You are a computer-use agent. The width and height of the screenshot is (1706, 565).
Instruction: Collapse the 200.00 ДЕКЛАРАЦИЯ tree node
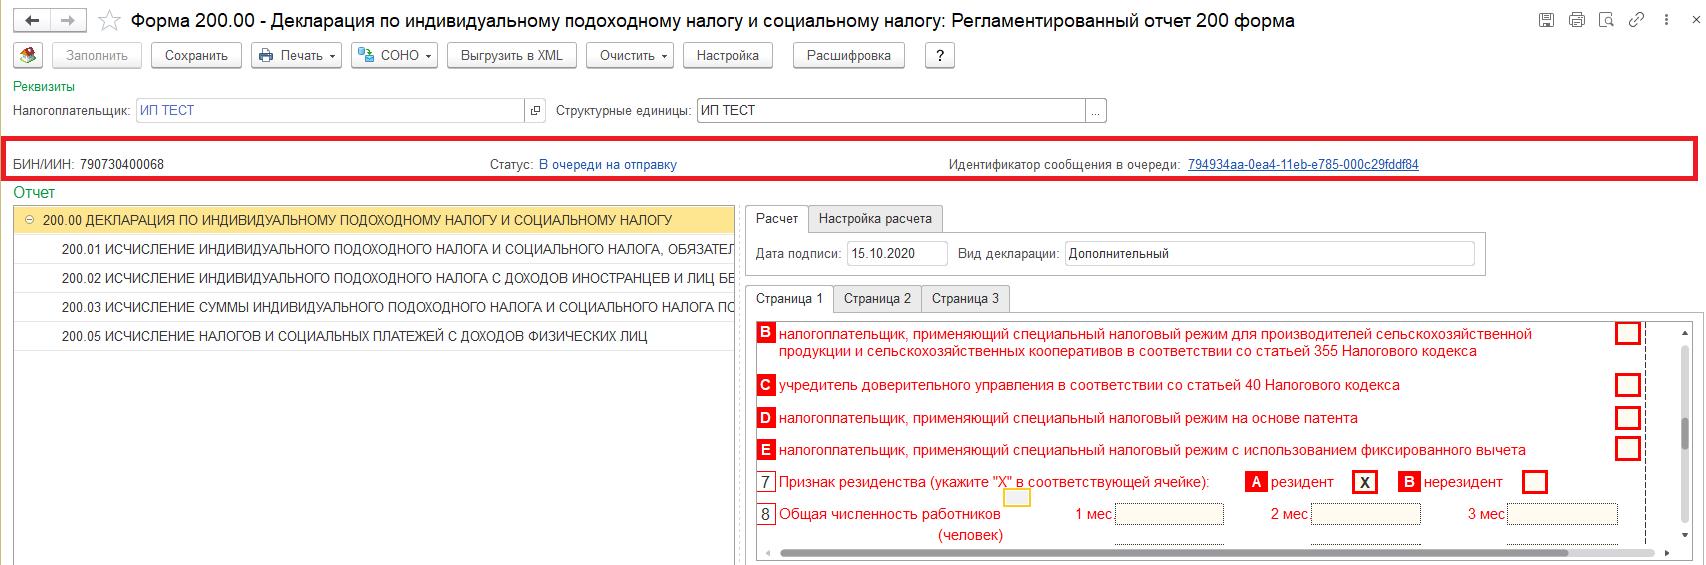(30, 220)
